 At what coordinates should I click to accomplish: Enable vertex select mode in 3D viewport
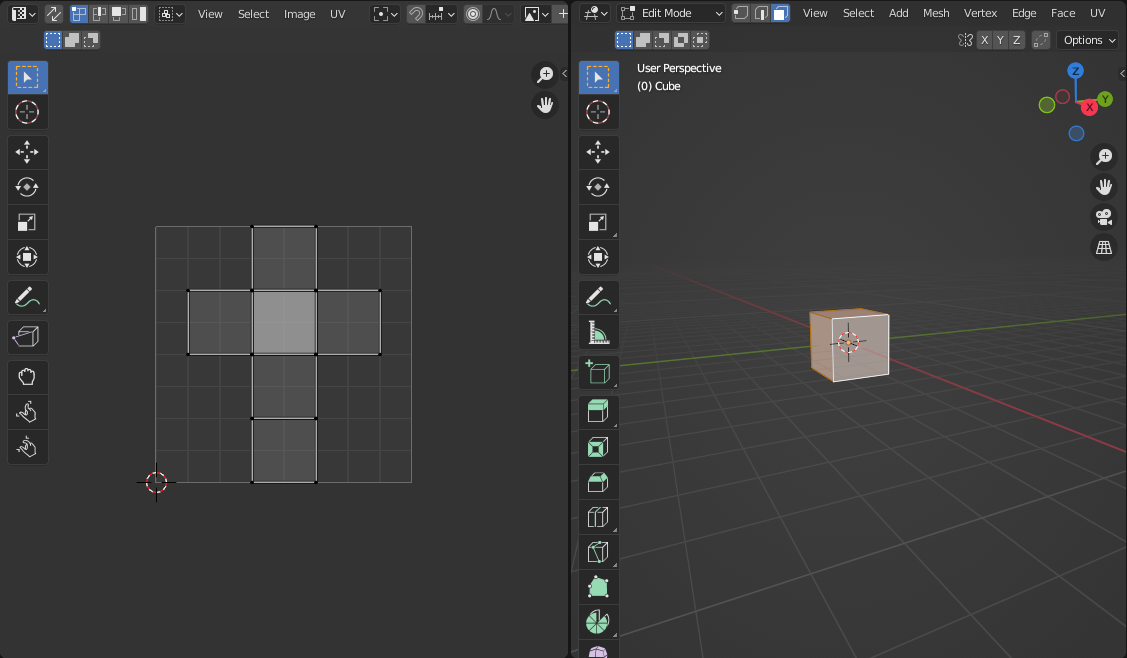[x=740, y=13]
